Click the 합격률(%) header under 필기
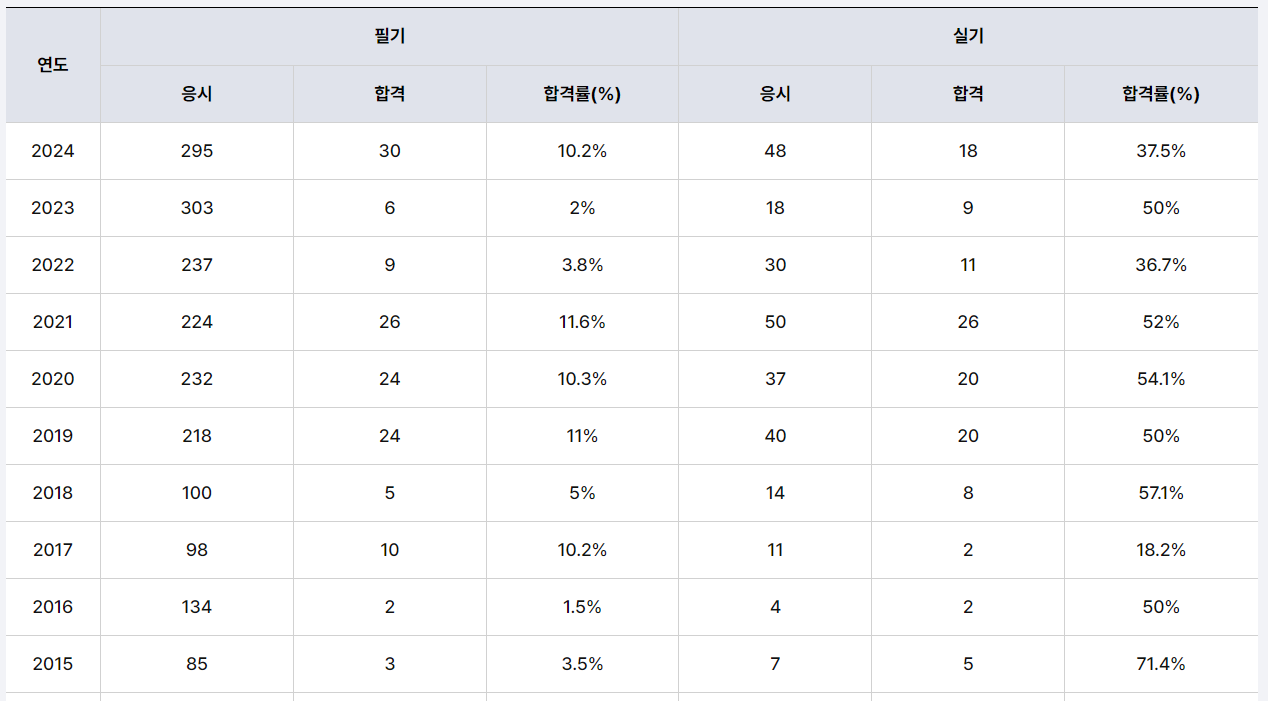Viewport: 1268px width, 701px height. [x=582, y=94]
